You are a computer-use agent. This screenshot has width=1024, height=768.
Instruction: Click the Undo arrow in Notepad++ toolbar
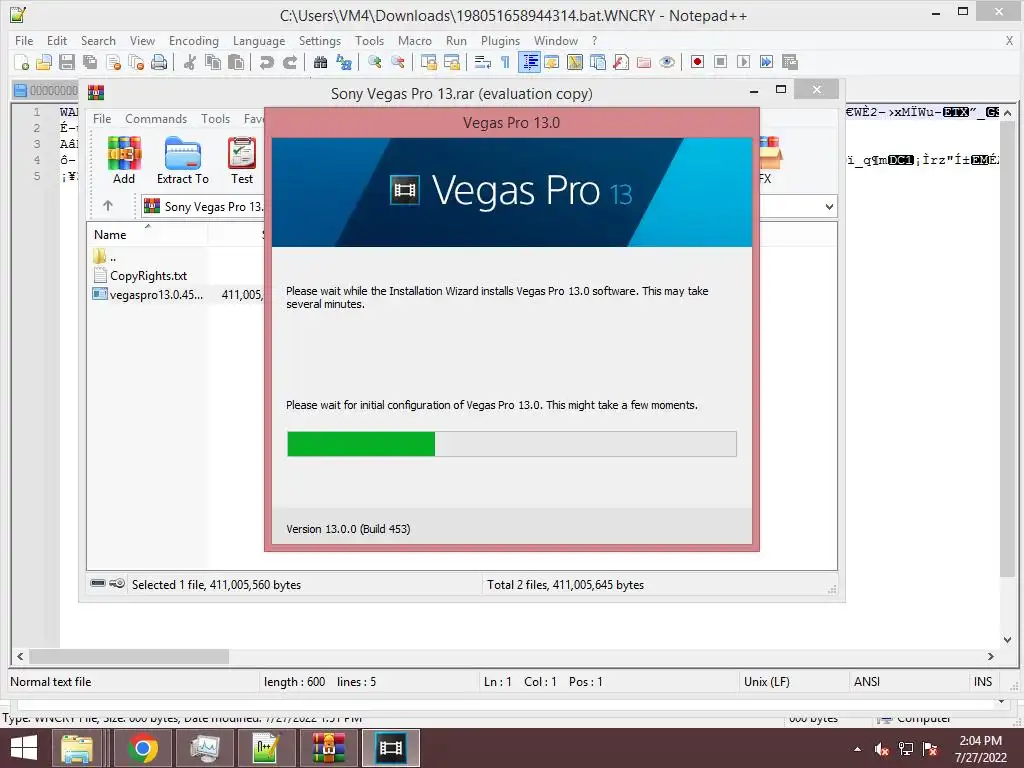pyautogui.click(x=266, y=62)
